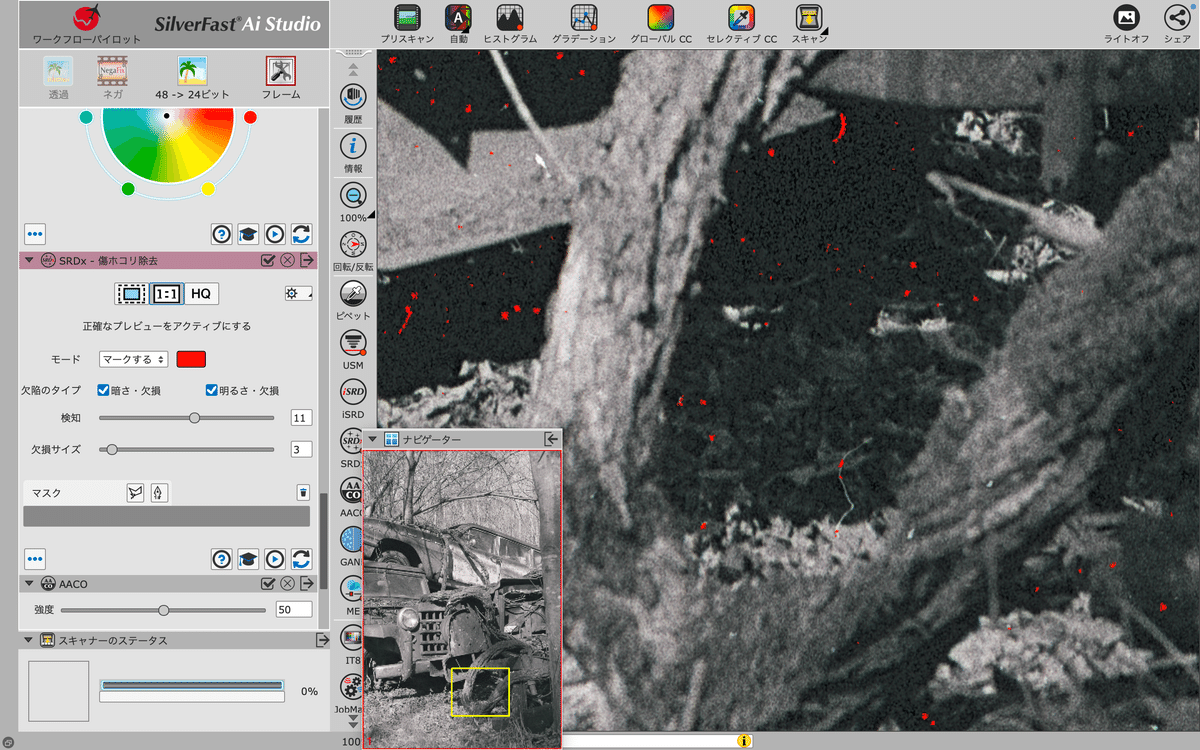Open the シェア icon top right

click(x=1178, y=18)
